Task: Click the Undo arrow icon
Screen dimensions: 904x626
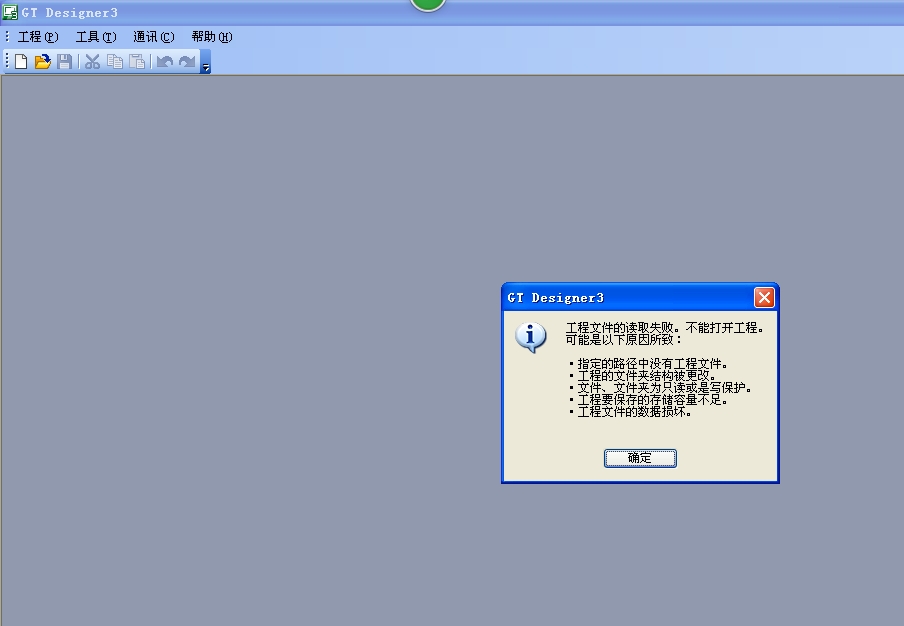Action: pos(165,61)
